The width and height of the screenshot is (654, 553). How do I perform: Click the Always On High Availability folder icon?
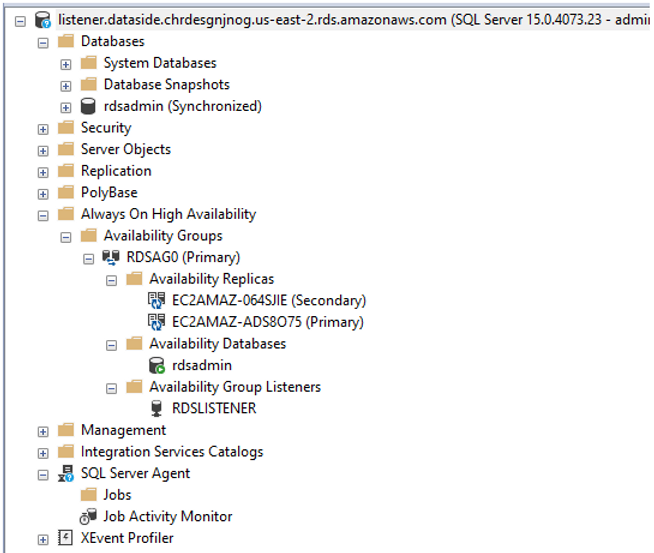66,214
